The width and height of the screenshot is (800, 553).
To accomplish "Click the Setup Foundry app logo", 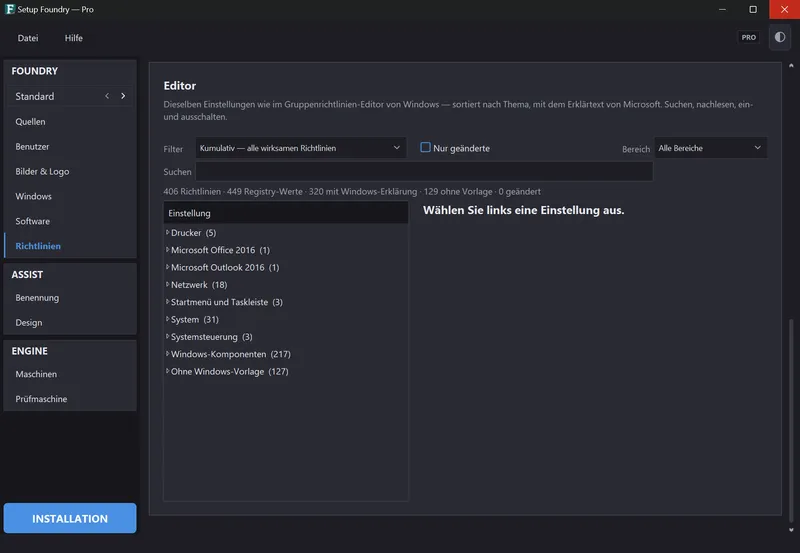I will [10, 9].
